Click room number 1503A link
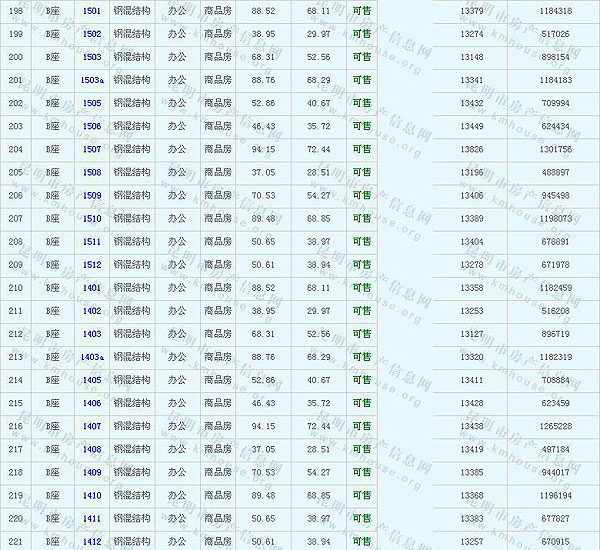Screen dimensions: 600x550 coord(92,80)
